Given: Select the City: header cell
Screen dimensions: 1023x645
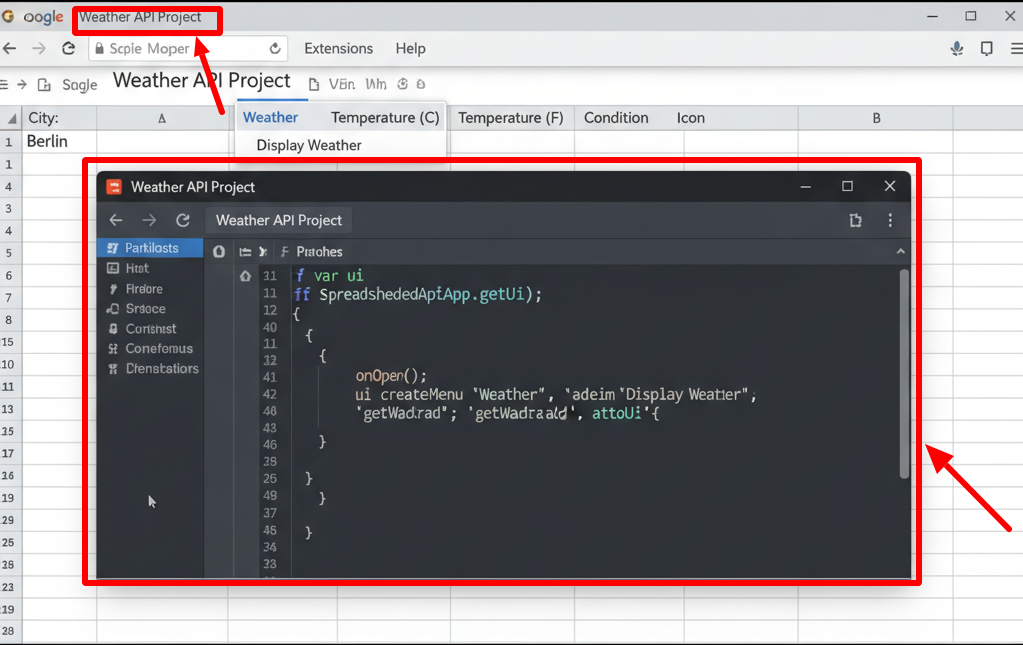Looking at the screenshot, I should coord(59,118).
